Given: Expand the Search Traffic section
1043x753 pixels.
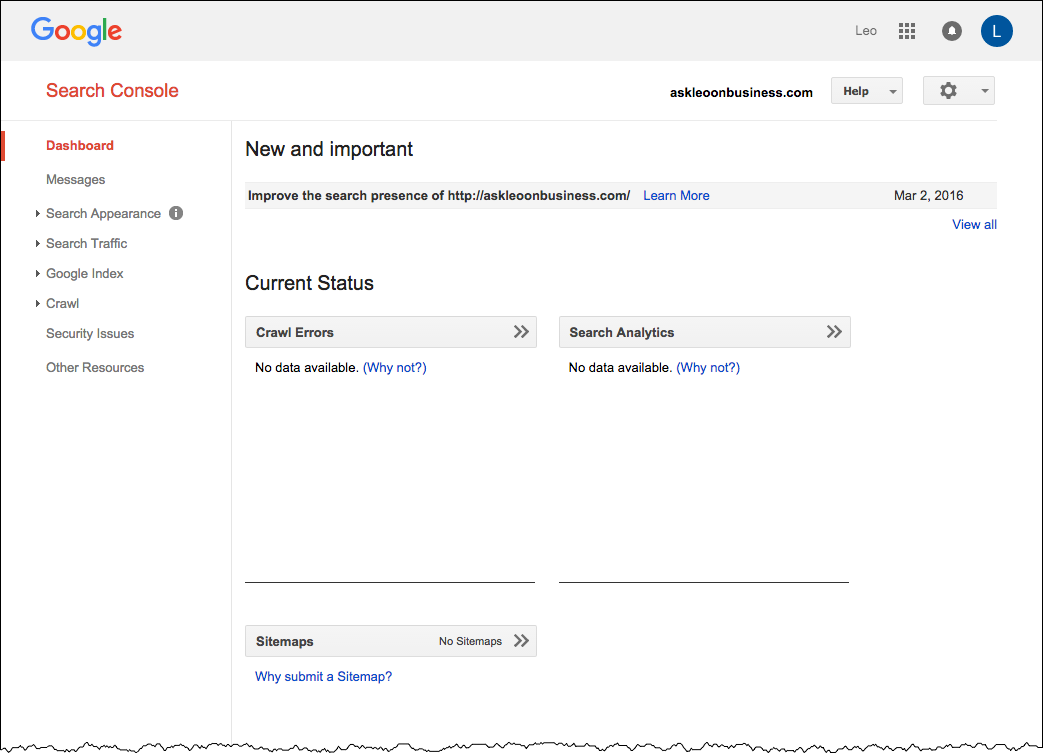Looking at the screenshot, I should point(86,243).
